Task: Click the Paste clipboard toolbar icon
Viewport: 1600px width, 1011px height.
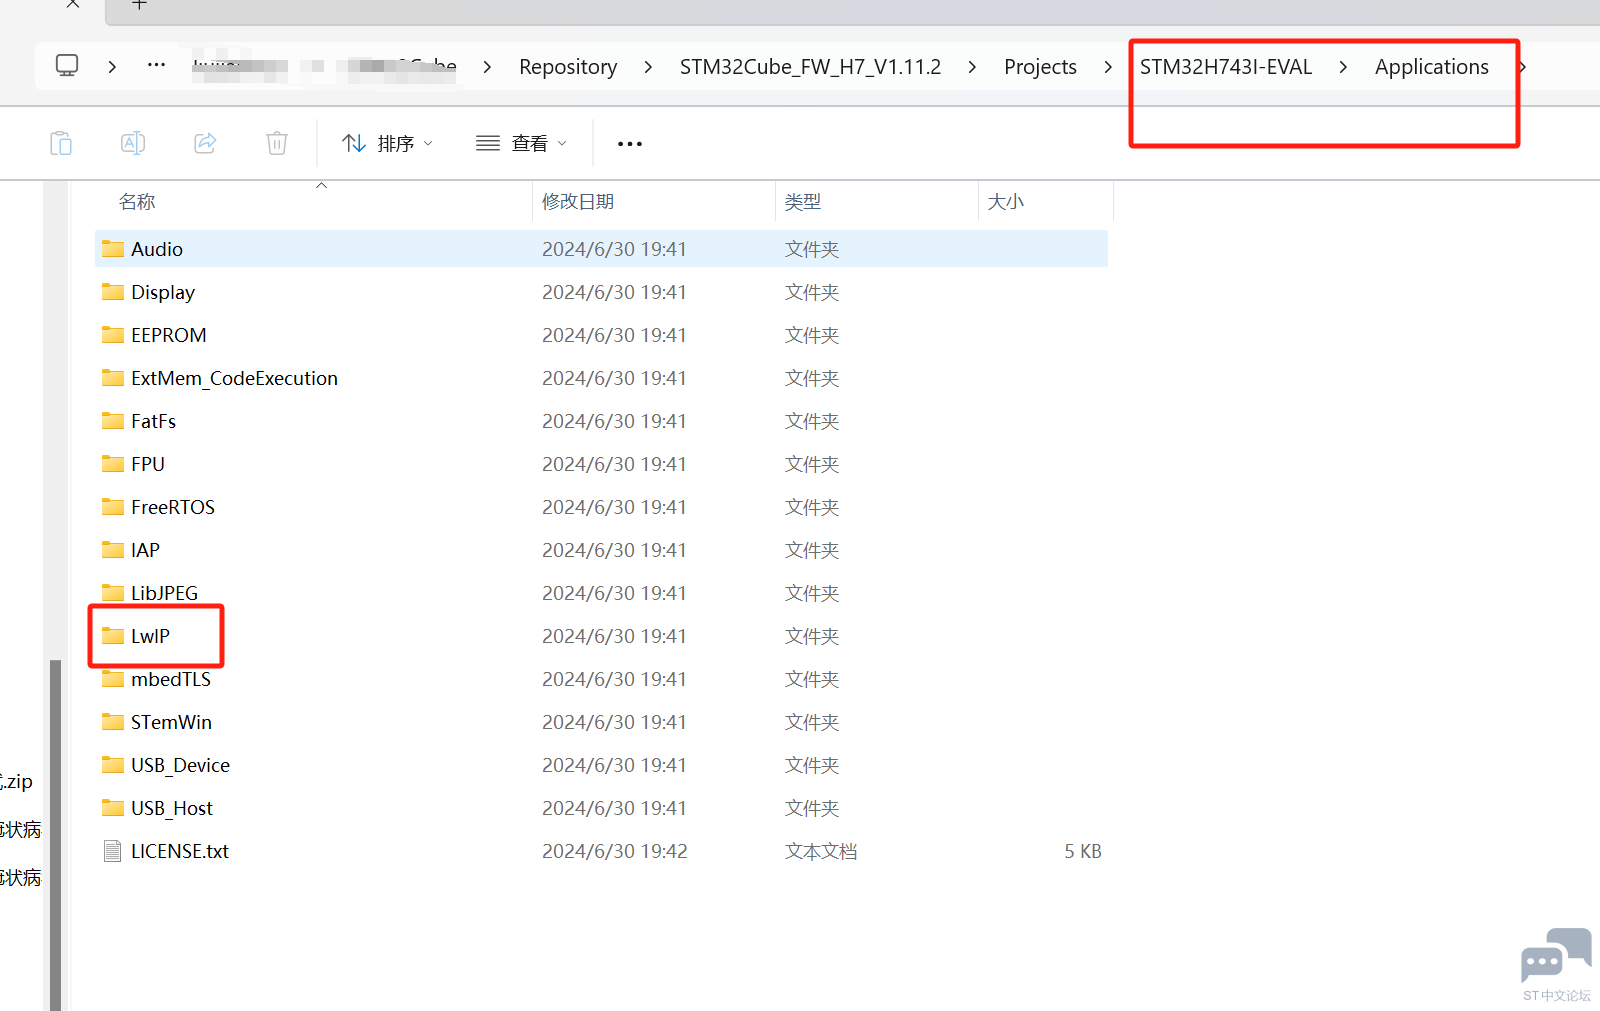Action: tap(61, 144)
